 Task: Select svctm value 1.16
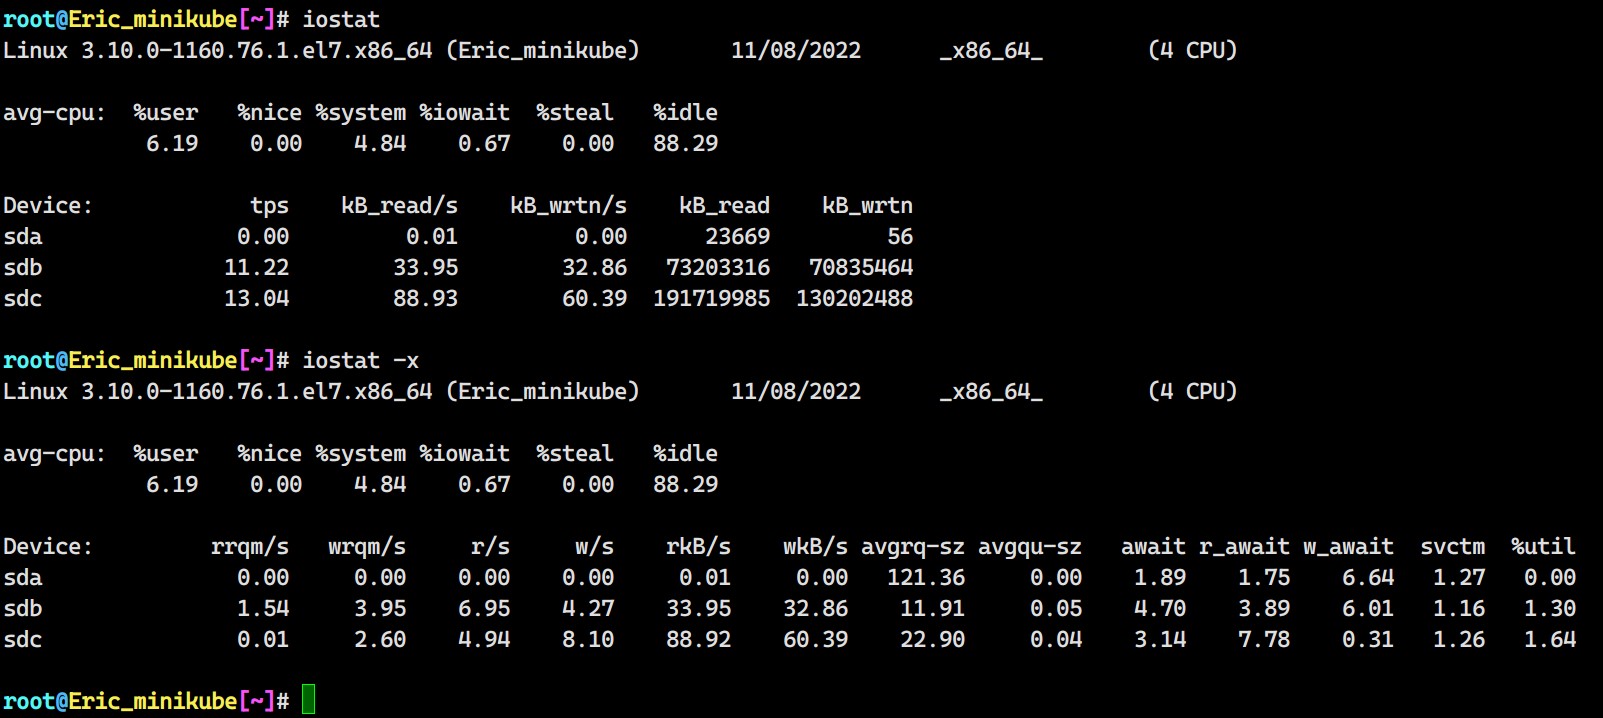pyautogui.click(x=1459, y=609)
